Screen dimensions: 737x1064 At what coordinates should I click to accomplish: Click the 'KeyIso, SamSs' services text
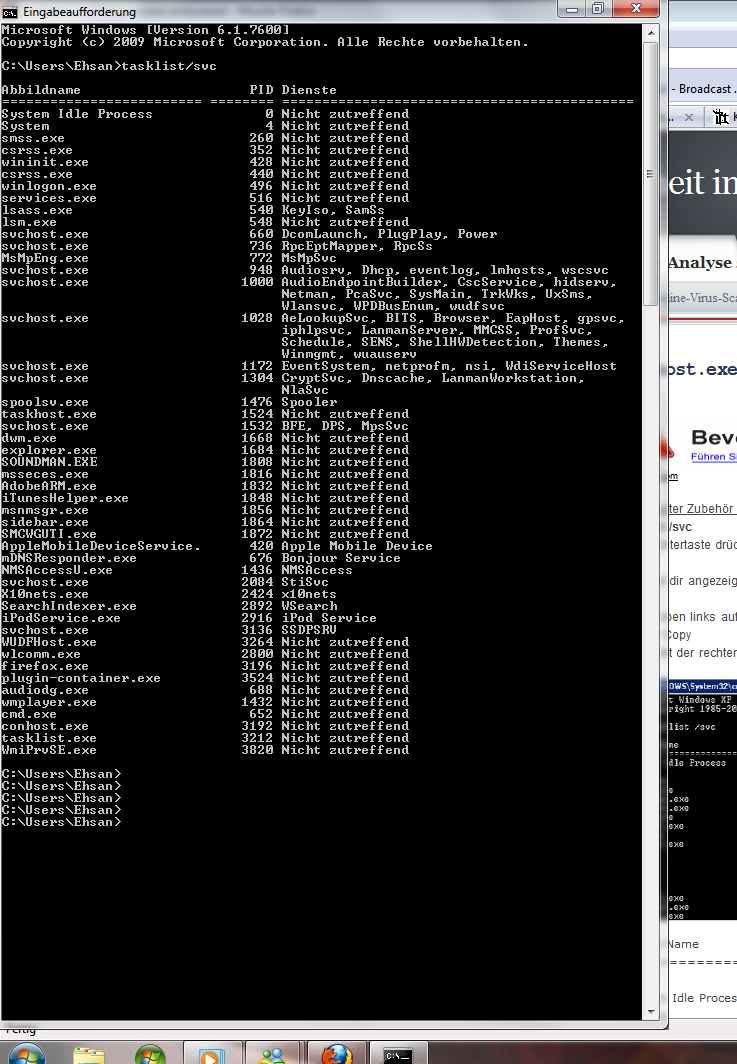coord(333,210)
